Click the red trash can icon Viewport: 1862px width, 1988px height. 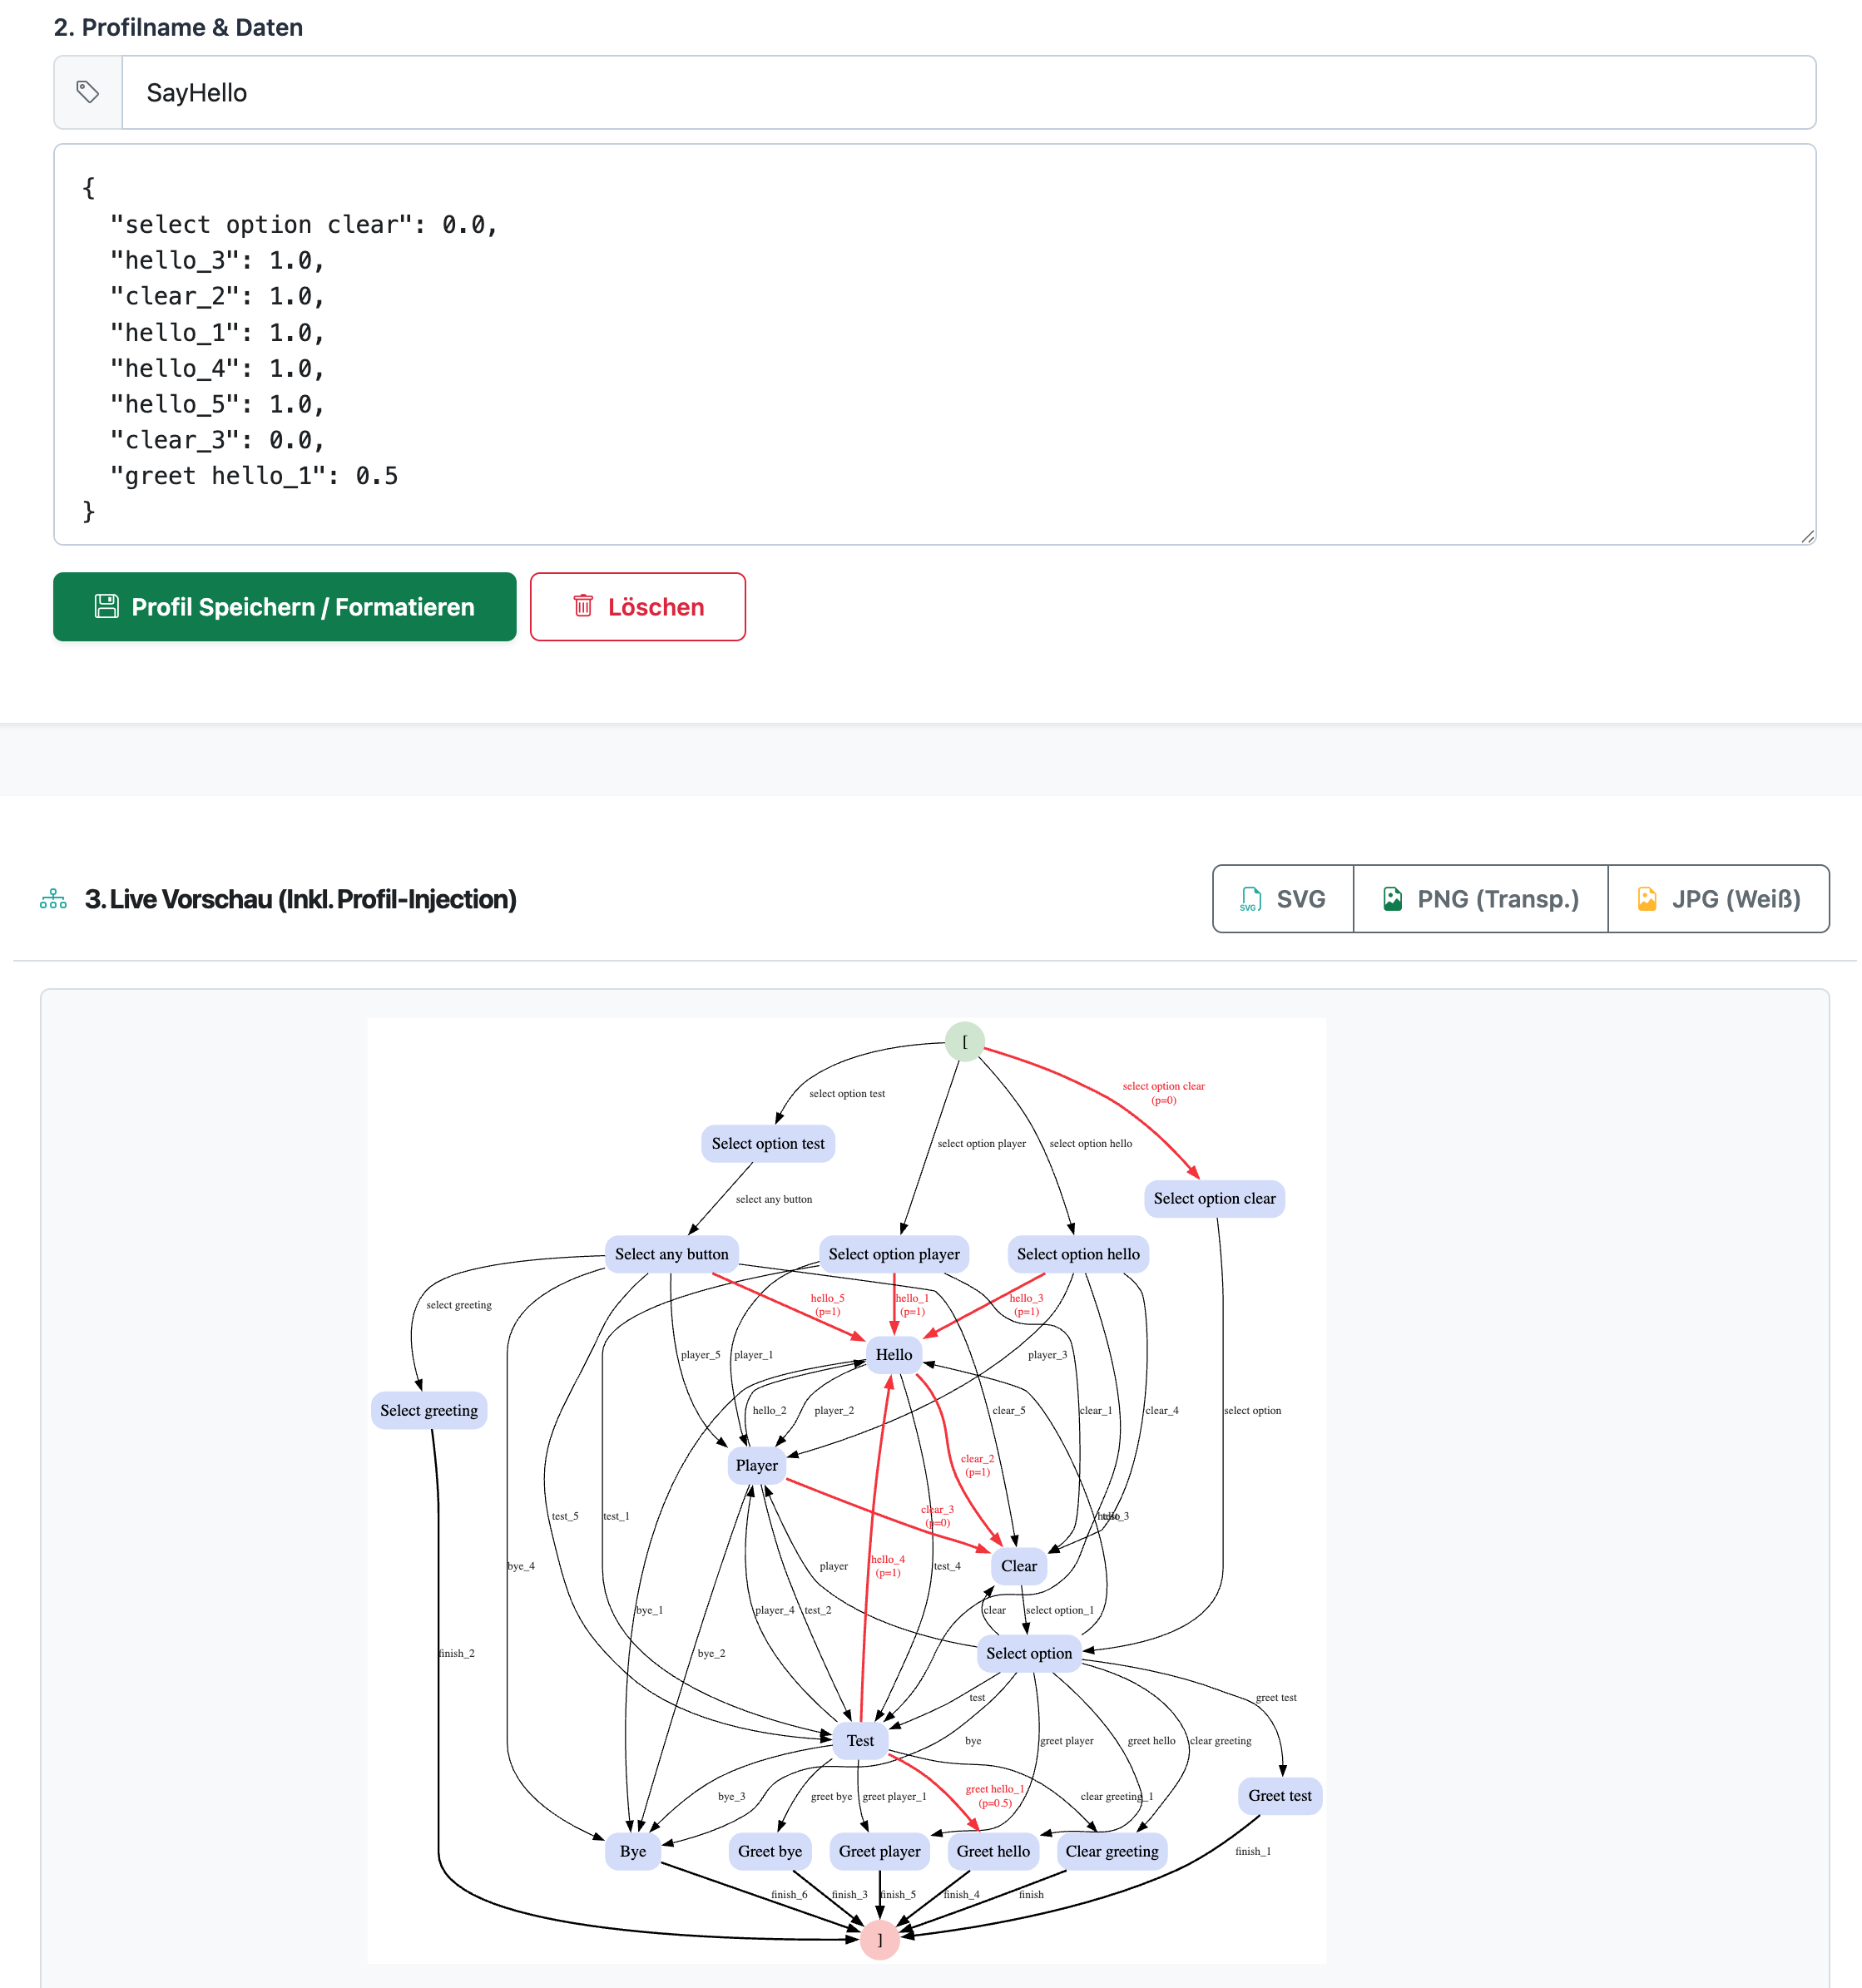pos(583,606)
